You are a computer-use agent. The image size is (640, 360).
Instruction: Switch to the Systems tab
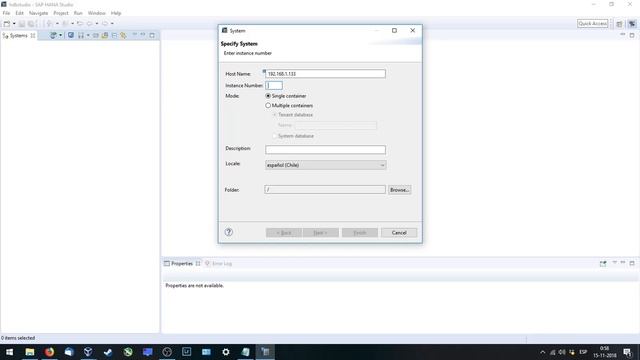18,36
